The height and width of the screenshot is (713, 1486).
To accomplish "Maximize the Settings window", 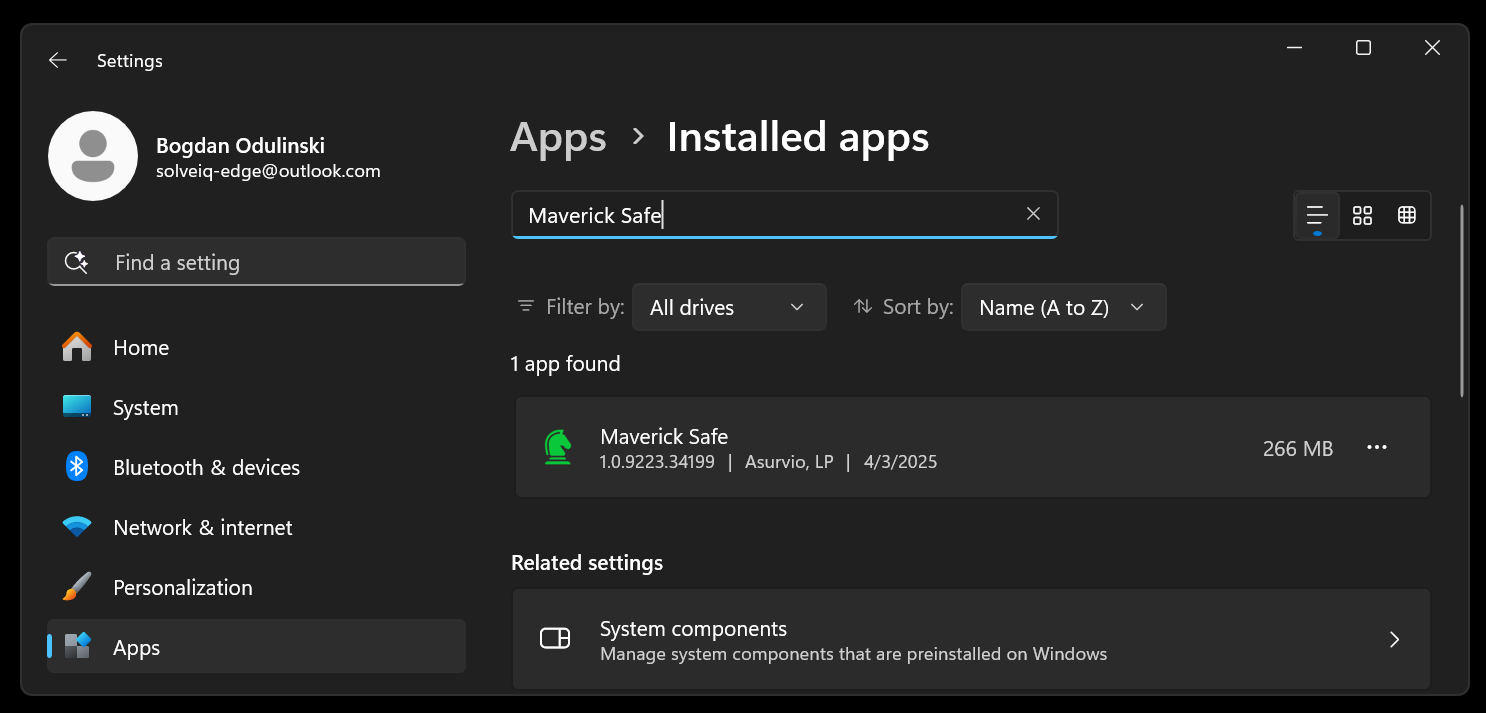I will pyautogui.click(x=1363, y=48).
